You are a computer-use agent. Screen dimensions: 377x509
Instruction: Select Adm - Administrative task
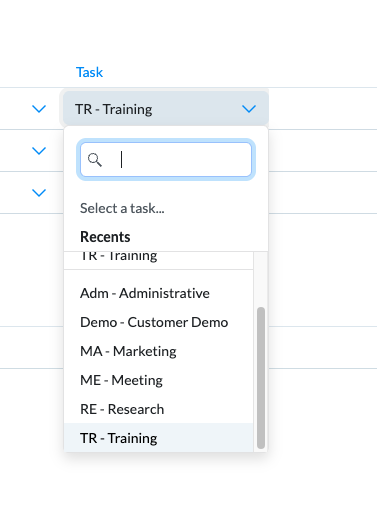tap(159, 293)
